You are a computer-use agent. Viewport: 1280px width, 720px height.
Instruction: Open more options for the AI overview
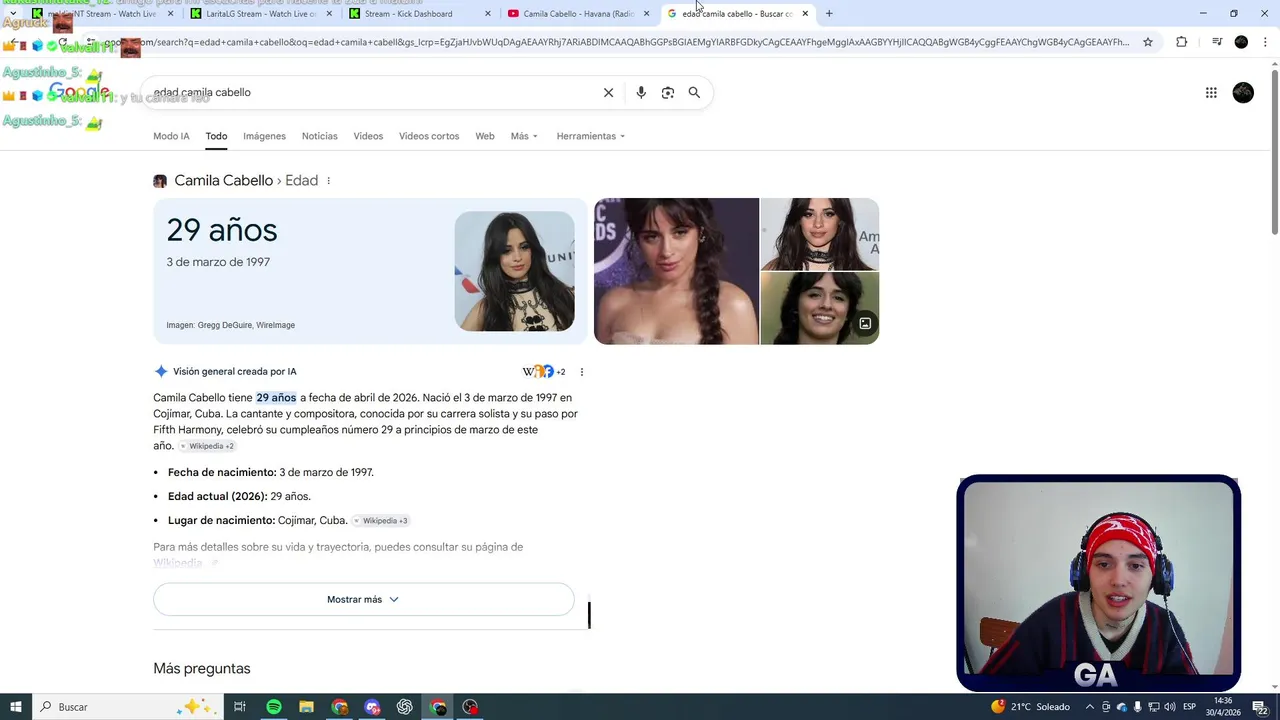pos(581,372)
